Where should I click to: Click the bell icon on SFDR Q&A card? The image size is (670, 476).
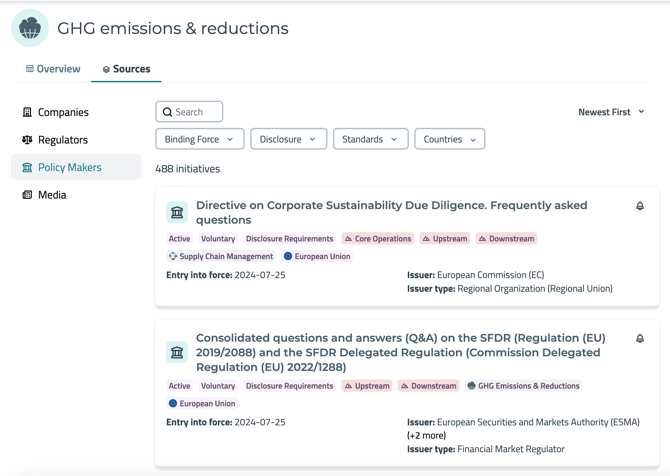point(640,339)
